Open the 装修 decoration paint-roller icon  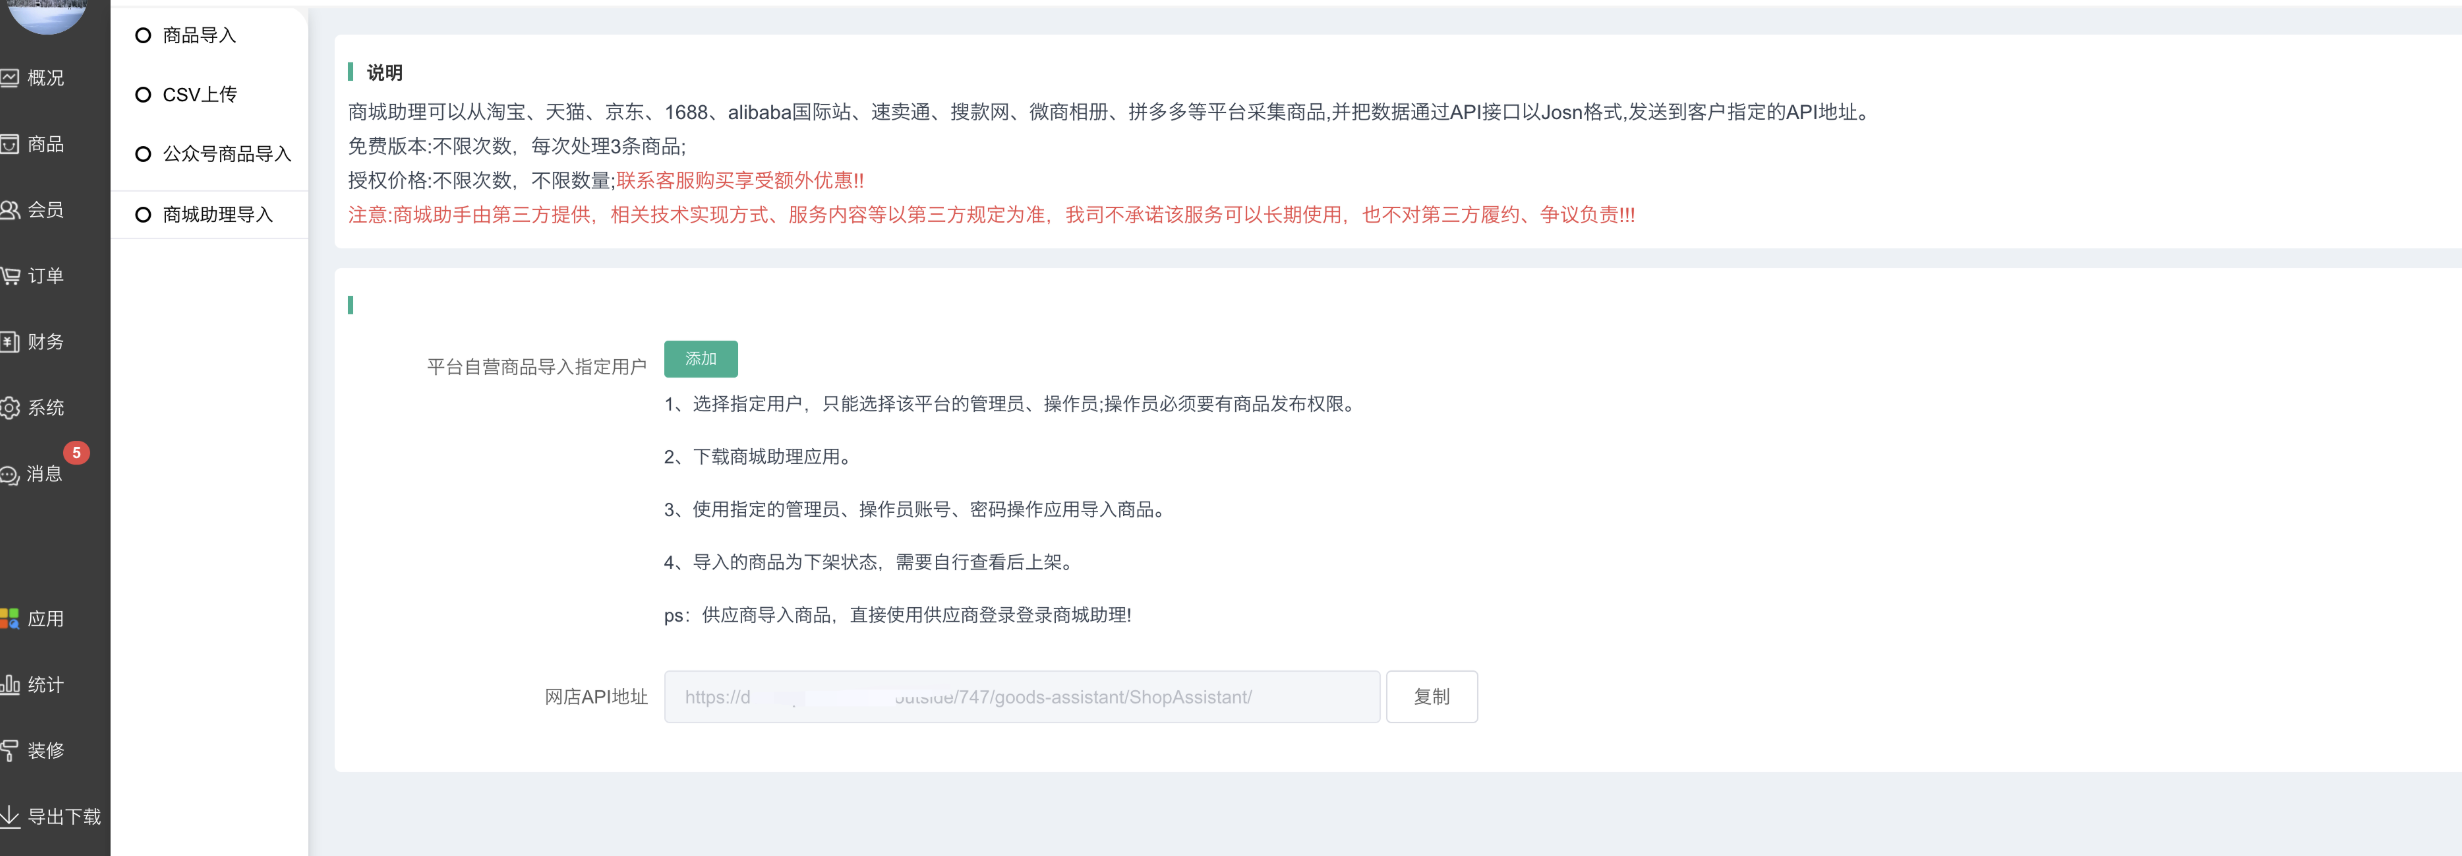tap(10, 751)
